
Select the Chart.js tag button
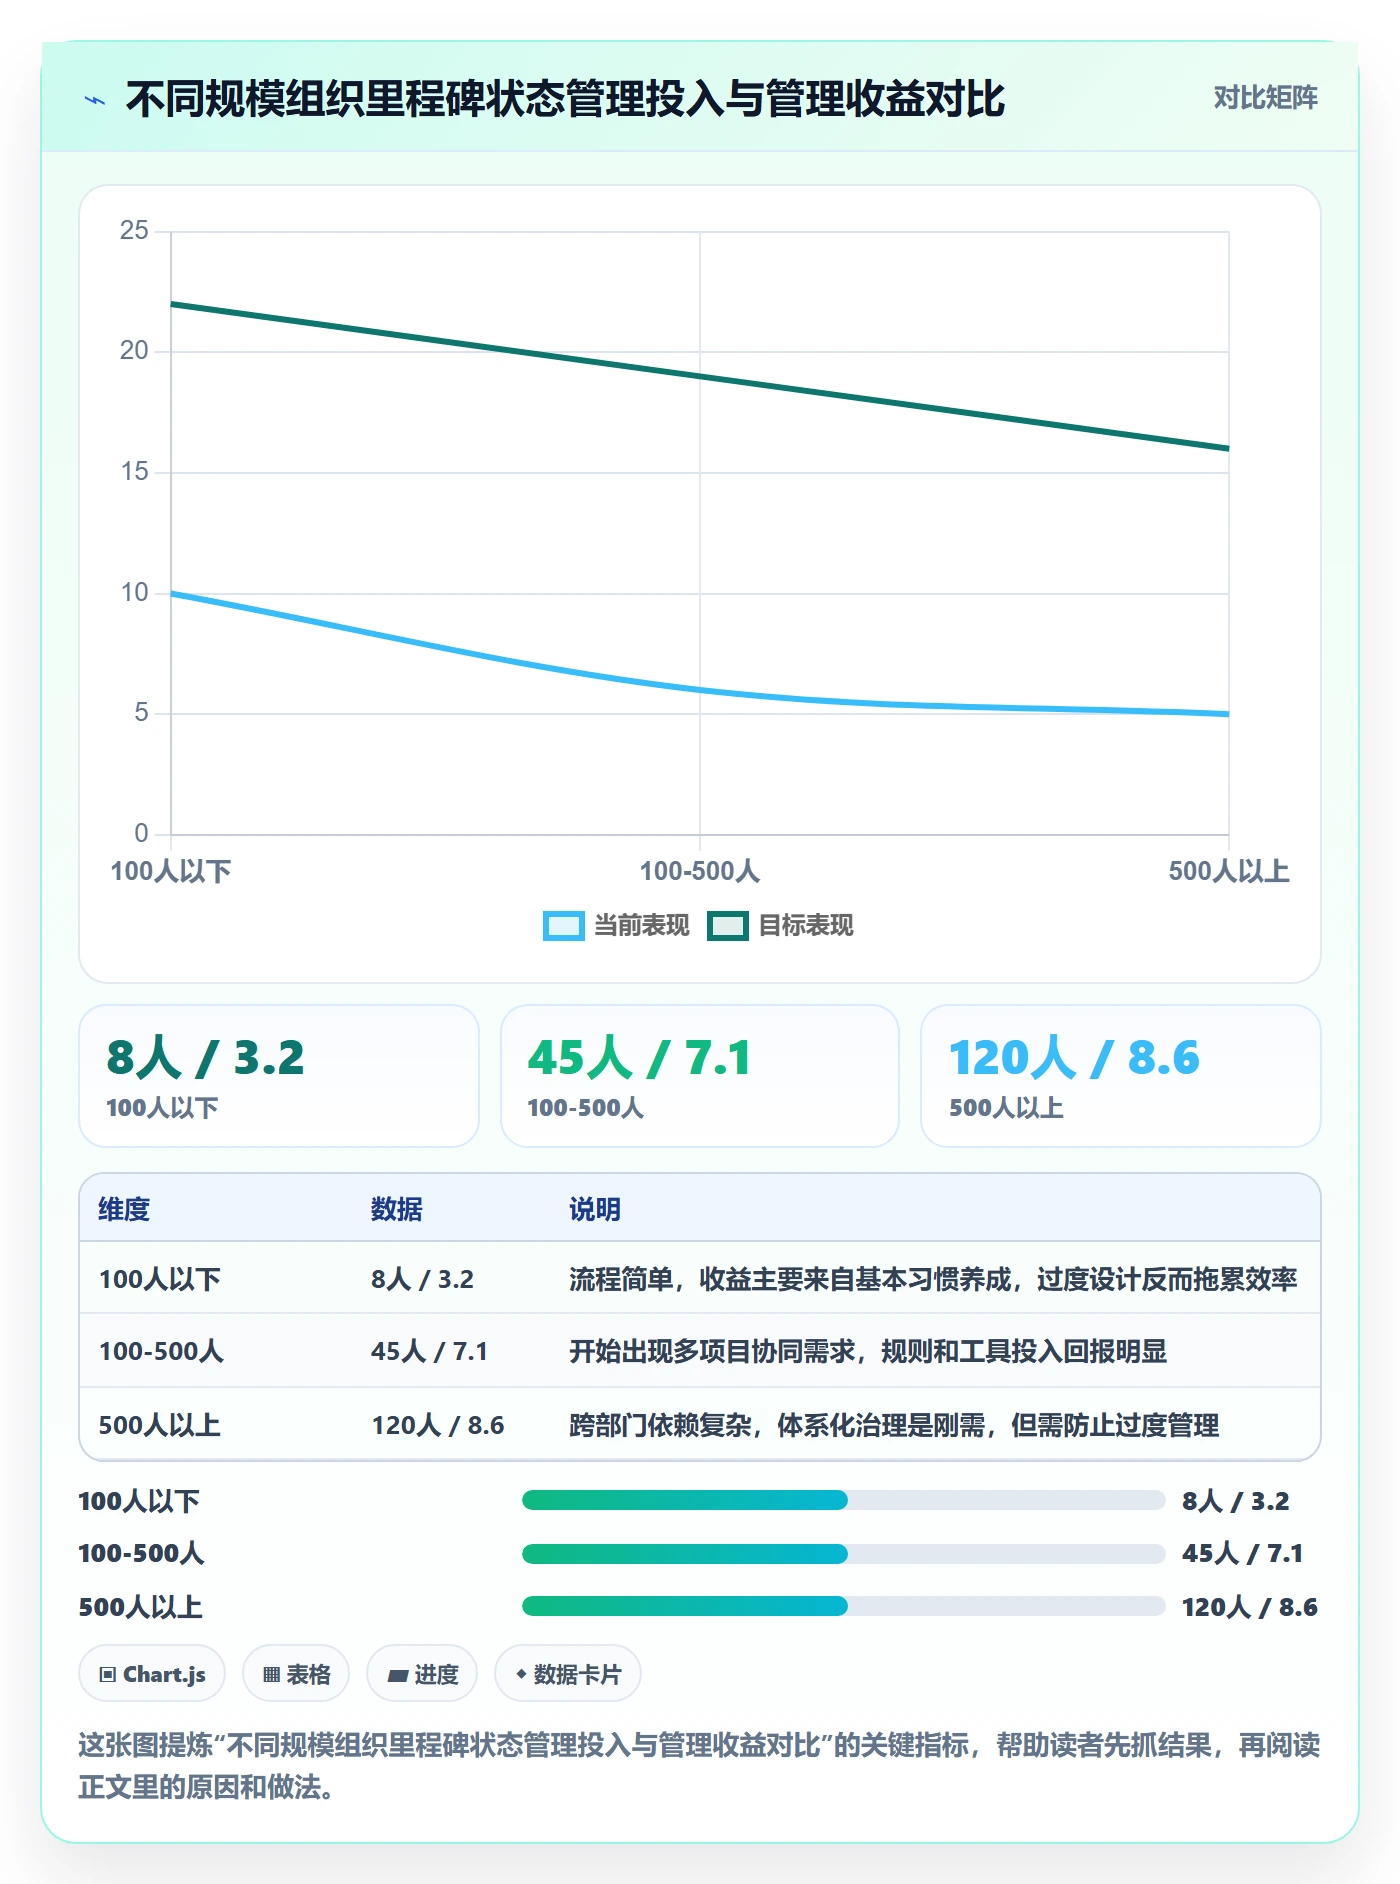pos(152,1674)
